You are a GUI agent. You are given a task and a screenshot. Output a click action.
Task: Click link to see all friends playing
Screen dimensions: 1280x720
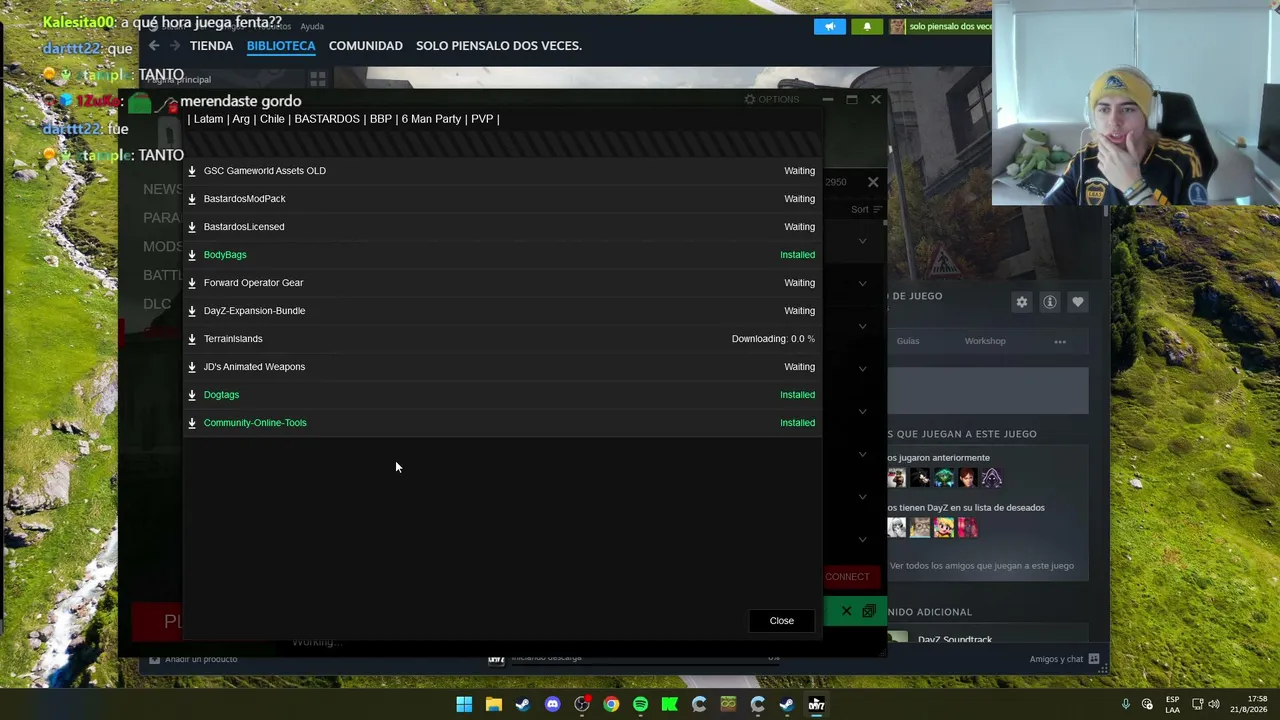(982, 566)
